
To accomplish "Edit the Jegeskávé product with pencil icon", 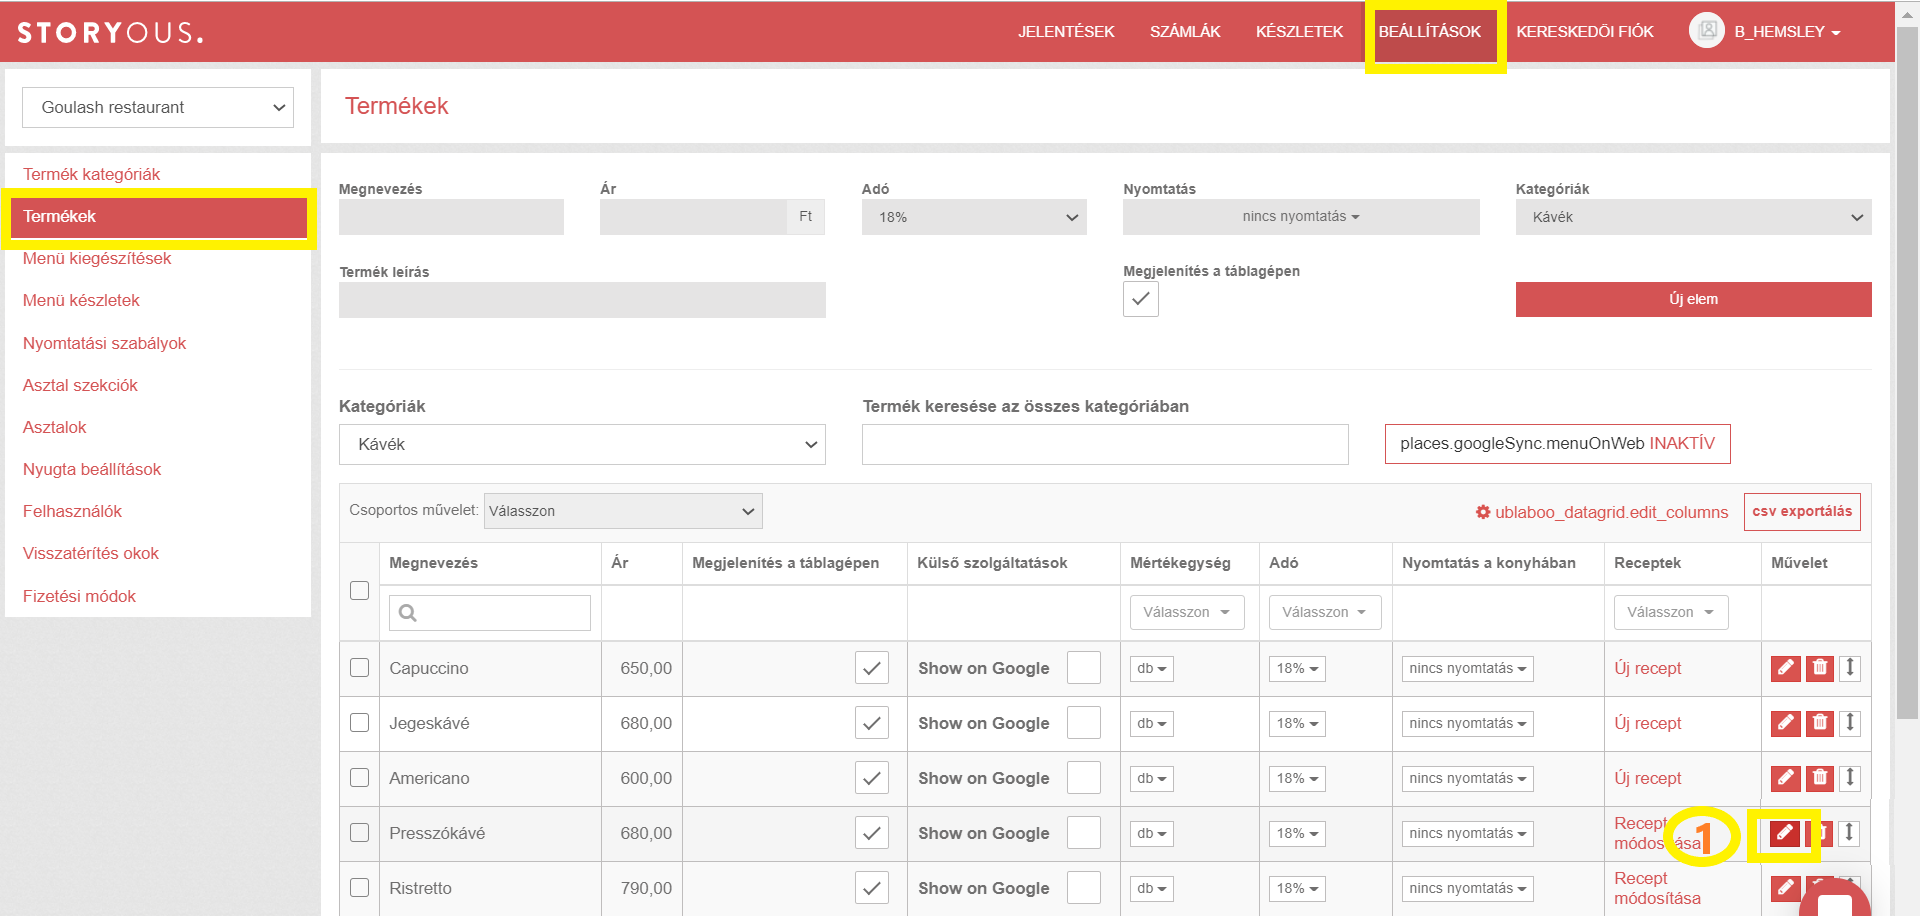I will (1785, 723).
